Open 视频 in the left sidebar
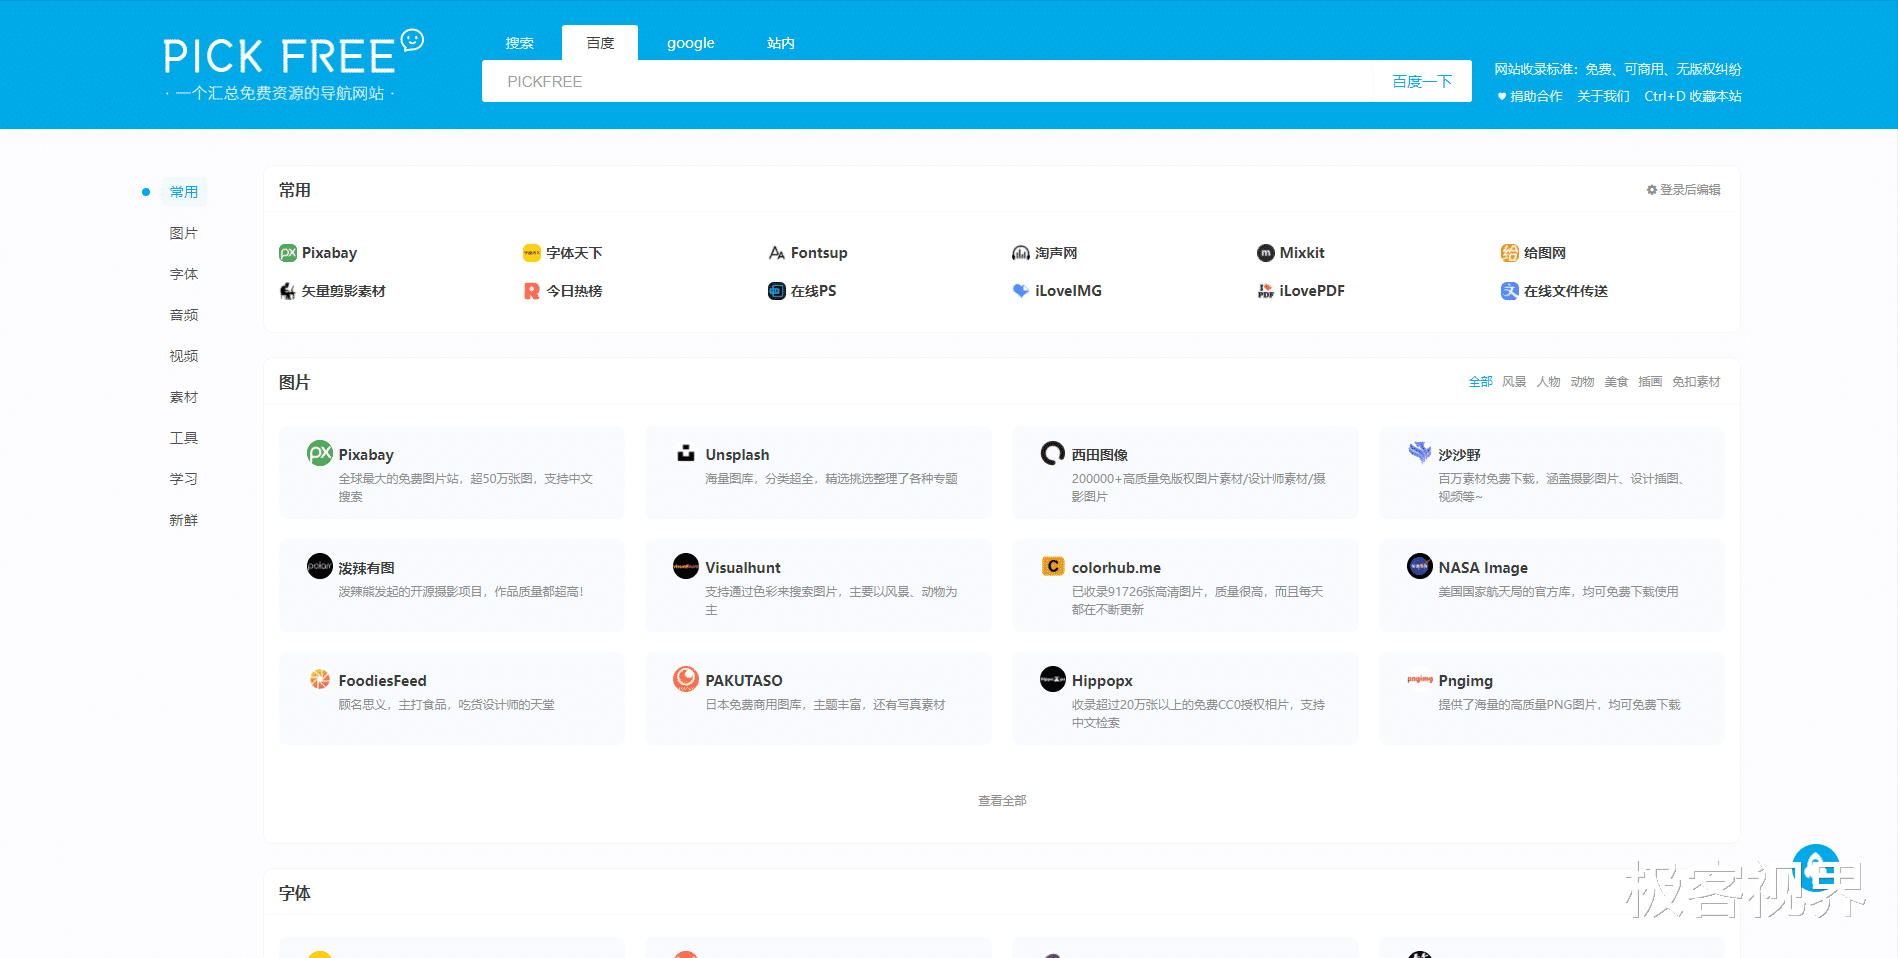Viewport: 1898px width, 958px height. (184, 355)
